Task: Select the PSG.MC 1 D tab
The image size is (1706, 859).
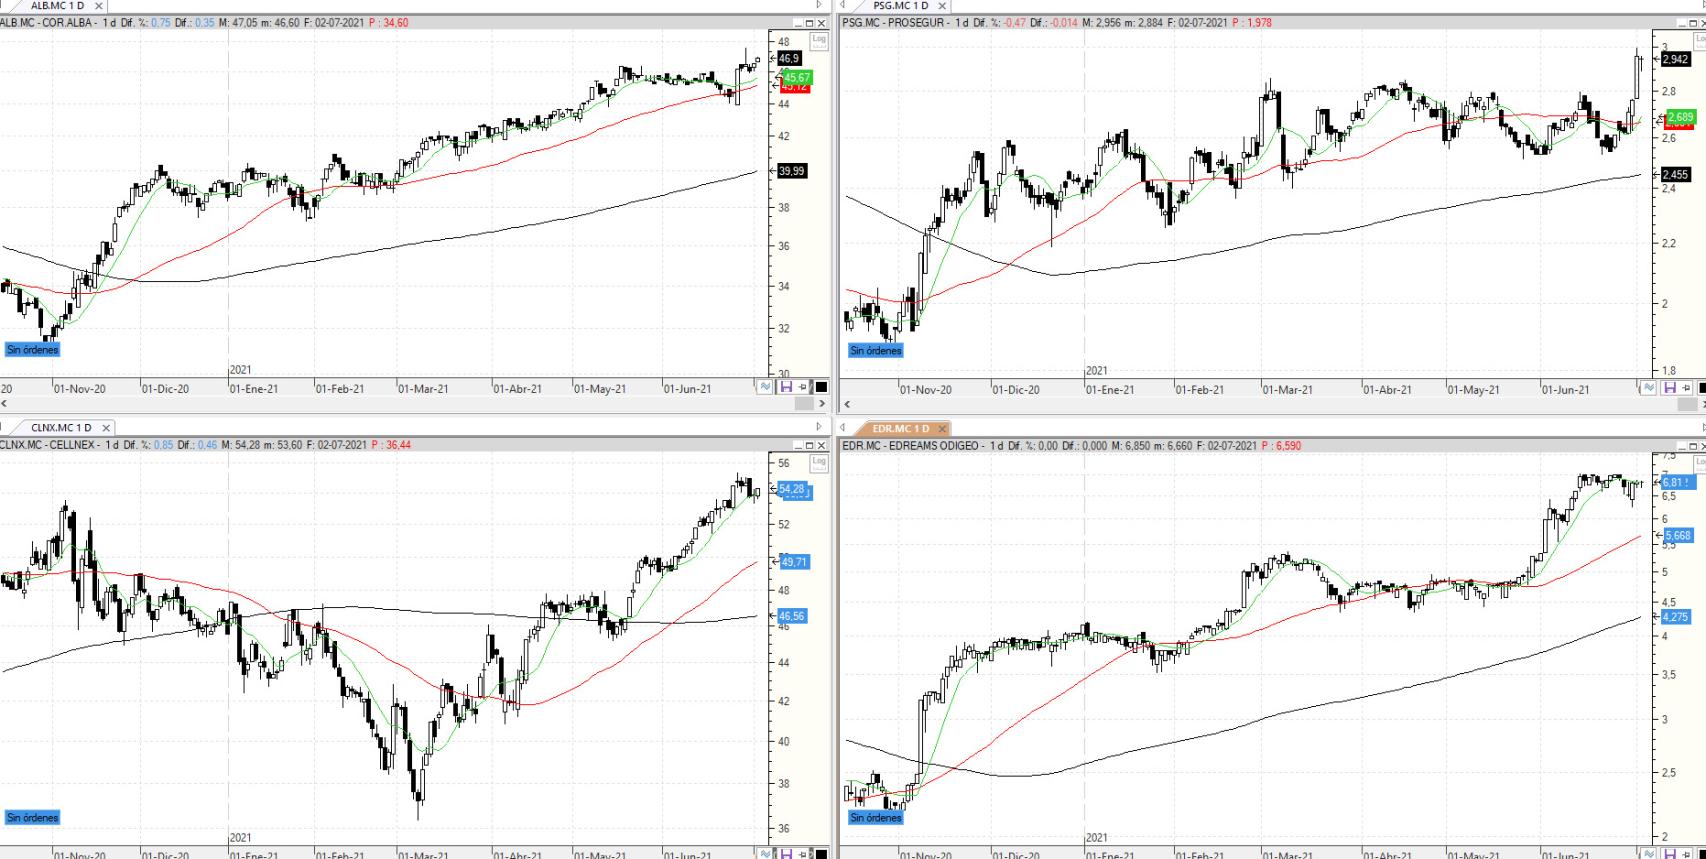Action: pyautogui.click(x=899, y=6)
